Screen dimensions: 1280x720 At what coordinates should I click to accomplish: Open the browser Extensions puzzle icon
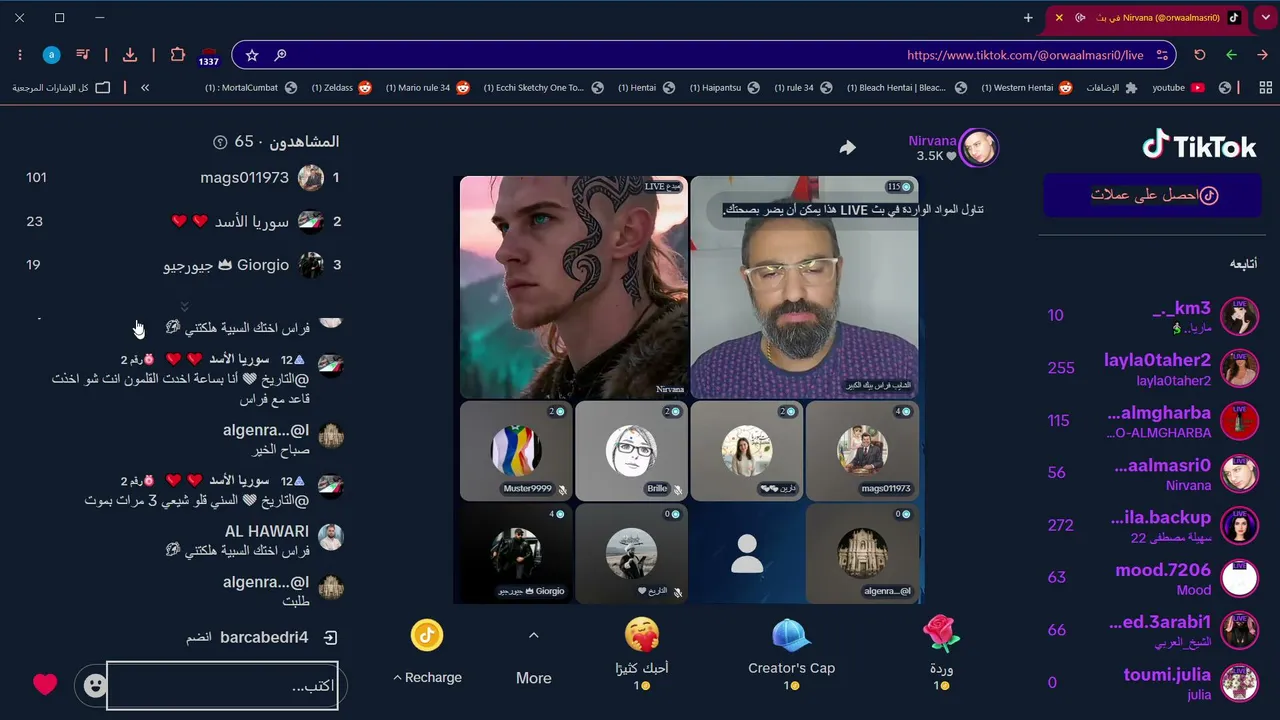click(178, 55)
